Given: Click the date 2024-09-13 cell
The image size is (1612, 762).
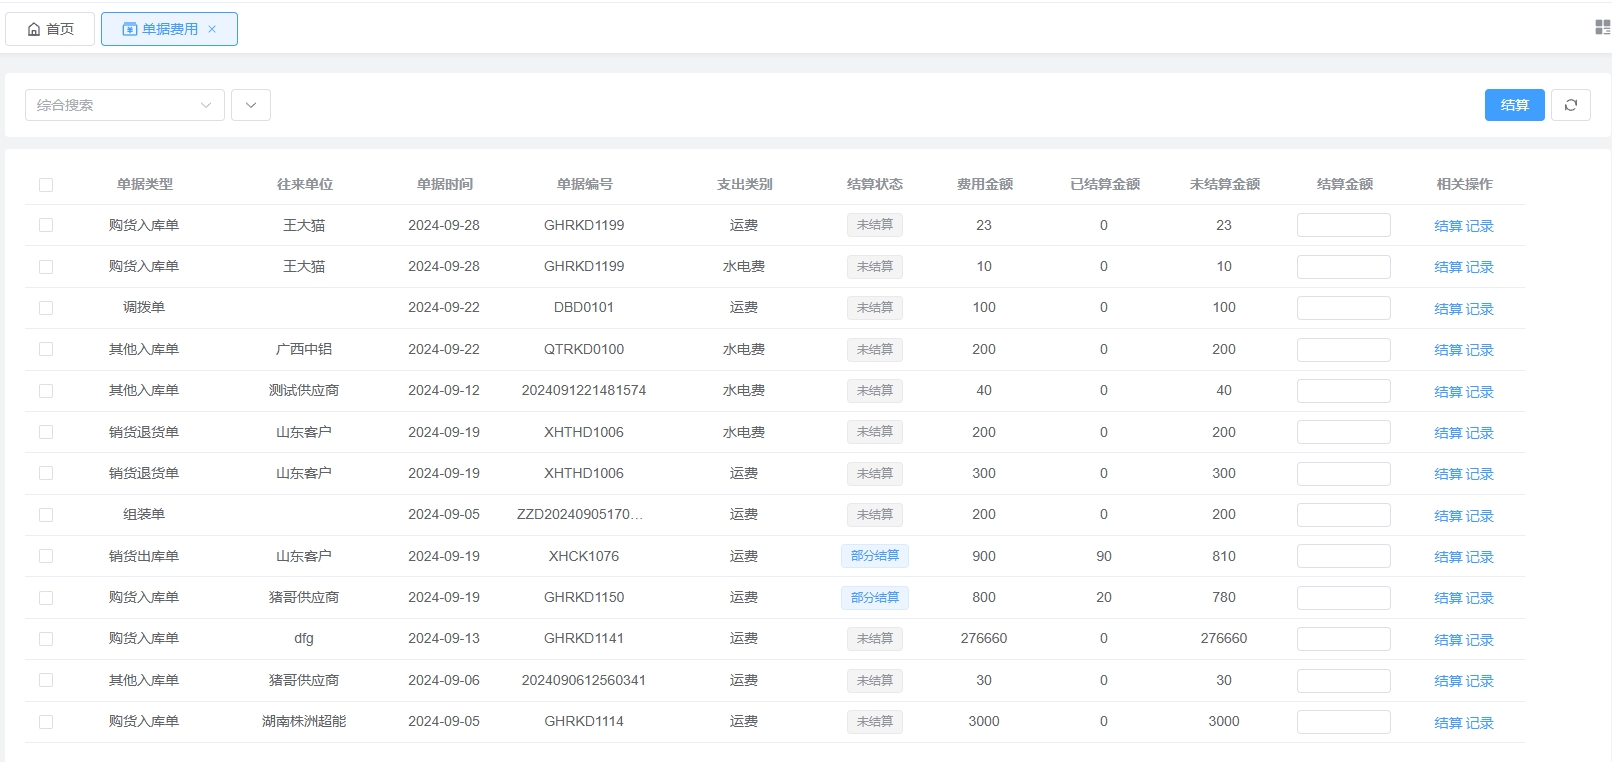Looking at the screenshot, I should [444, 638].
